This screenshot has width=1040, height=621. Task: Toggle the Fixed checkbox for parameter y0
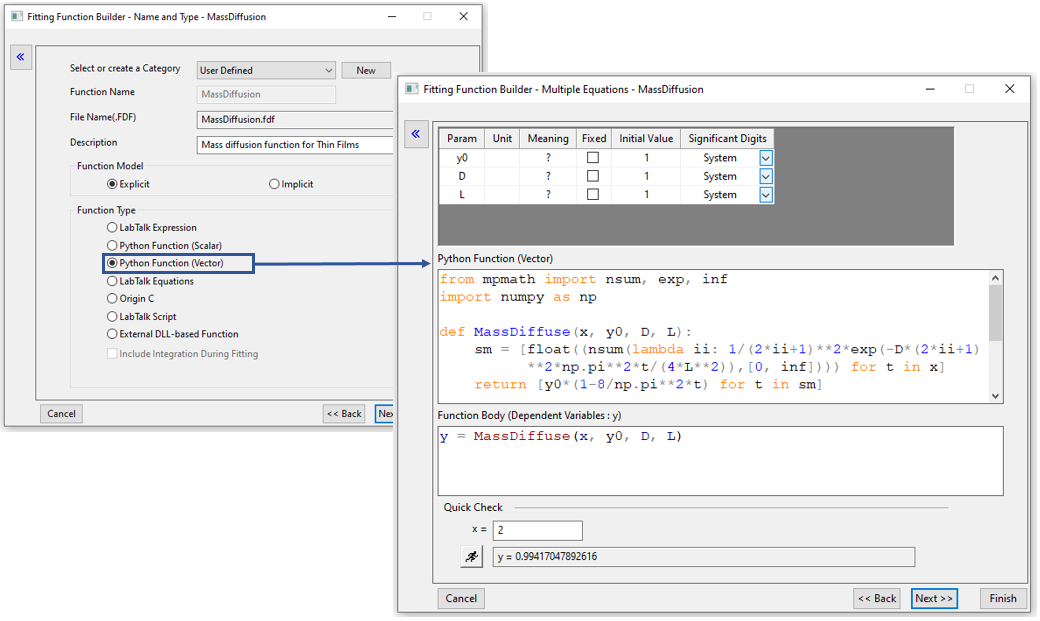pos(593,158)
